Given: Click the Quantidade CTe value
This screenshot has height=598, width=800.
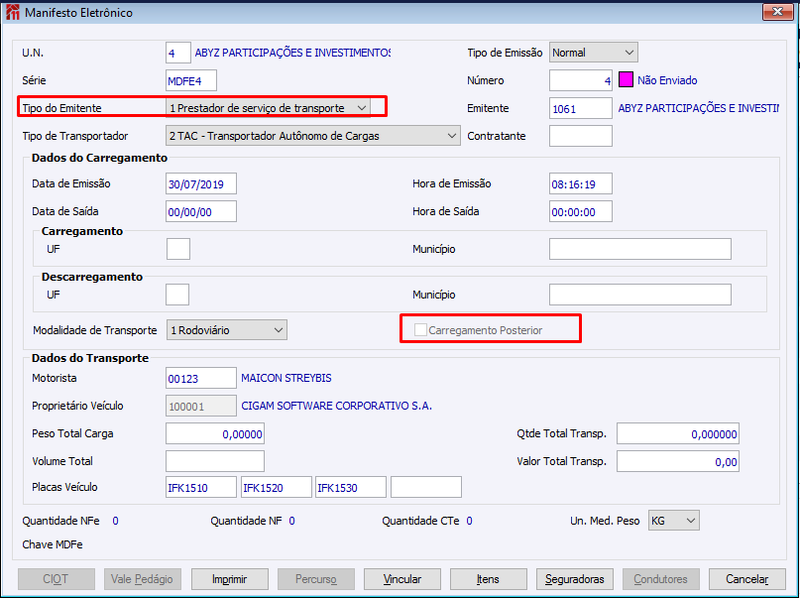Looking at the screenshot, I should click(x=469, y=521).
